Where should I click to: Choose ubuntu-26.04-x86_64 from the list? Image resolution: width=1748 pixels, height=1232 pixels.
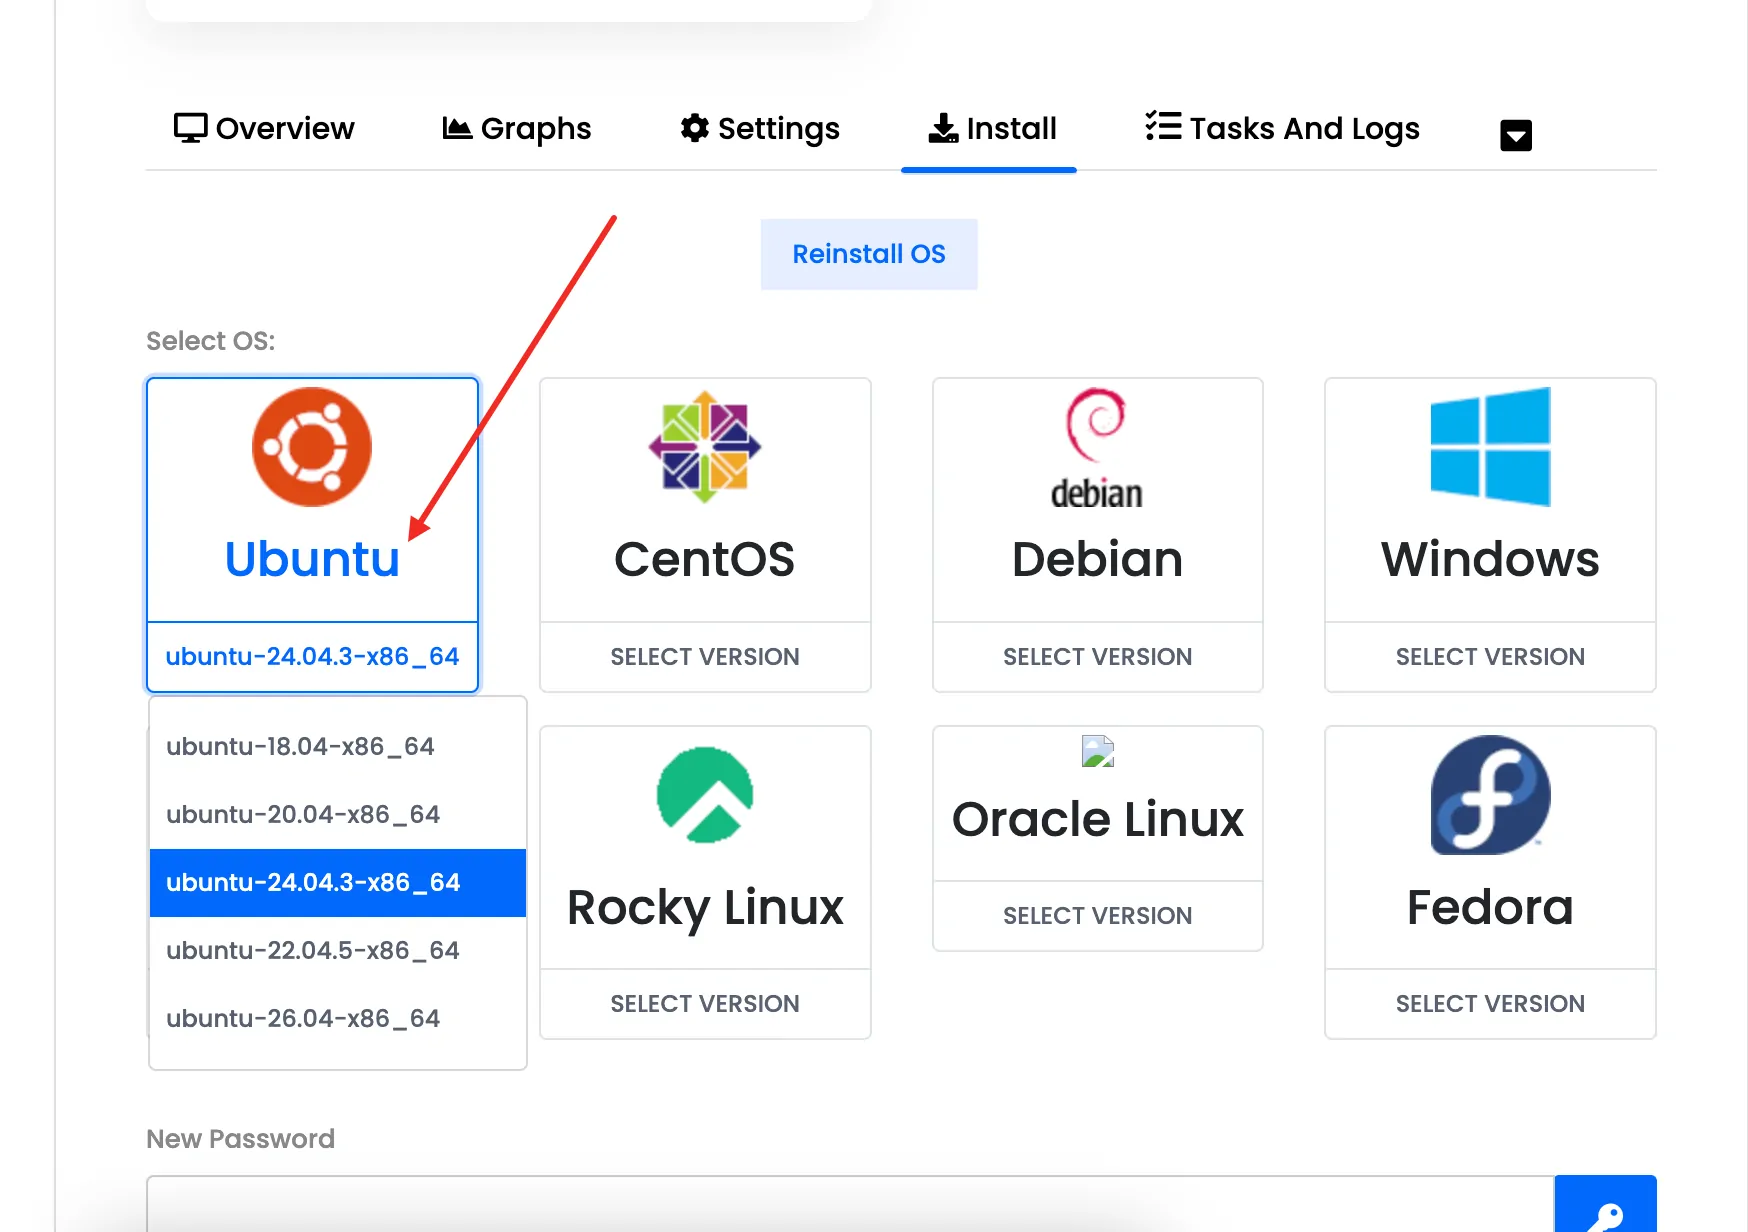coord(338,1019)
